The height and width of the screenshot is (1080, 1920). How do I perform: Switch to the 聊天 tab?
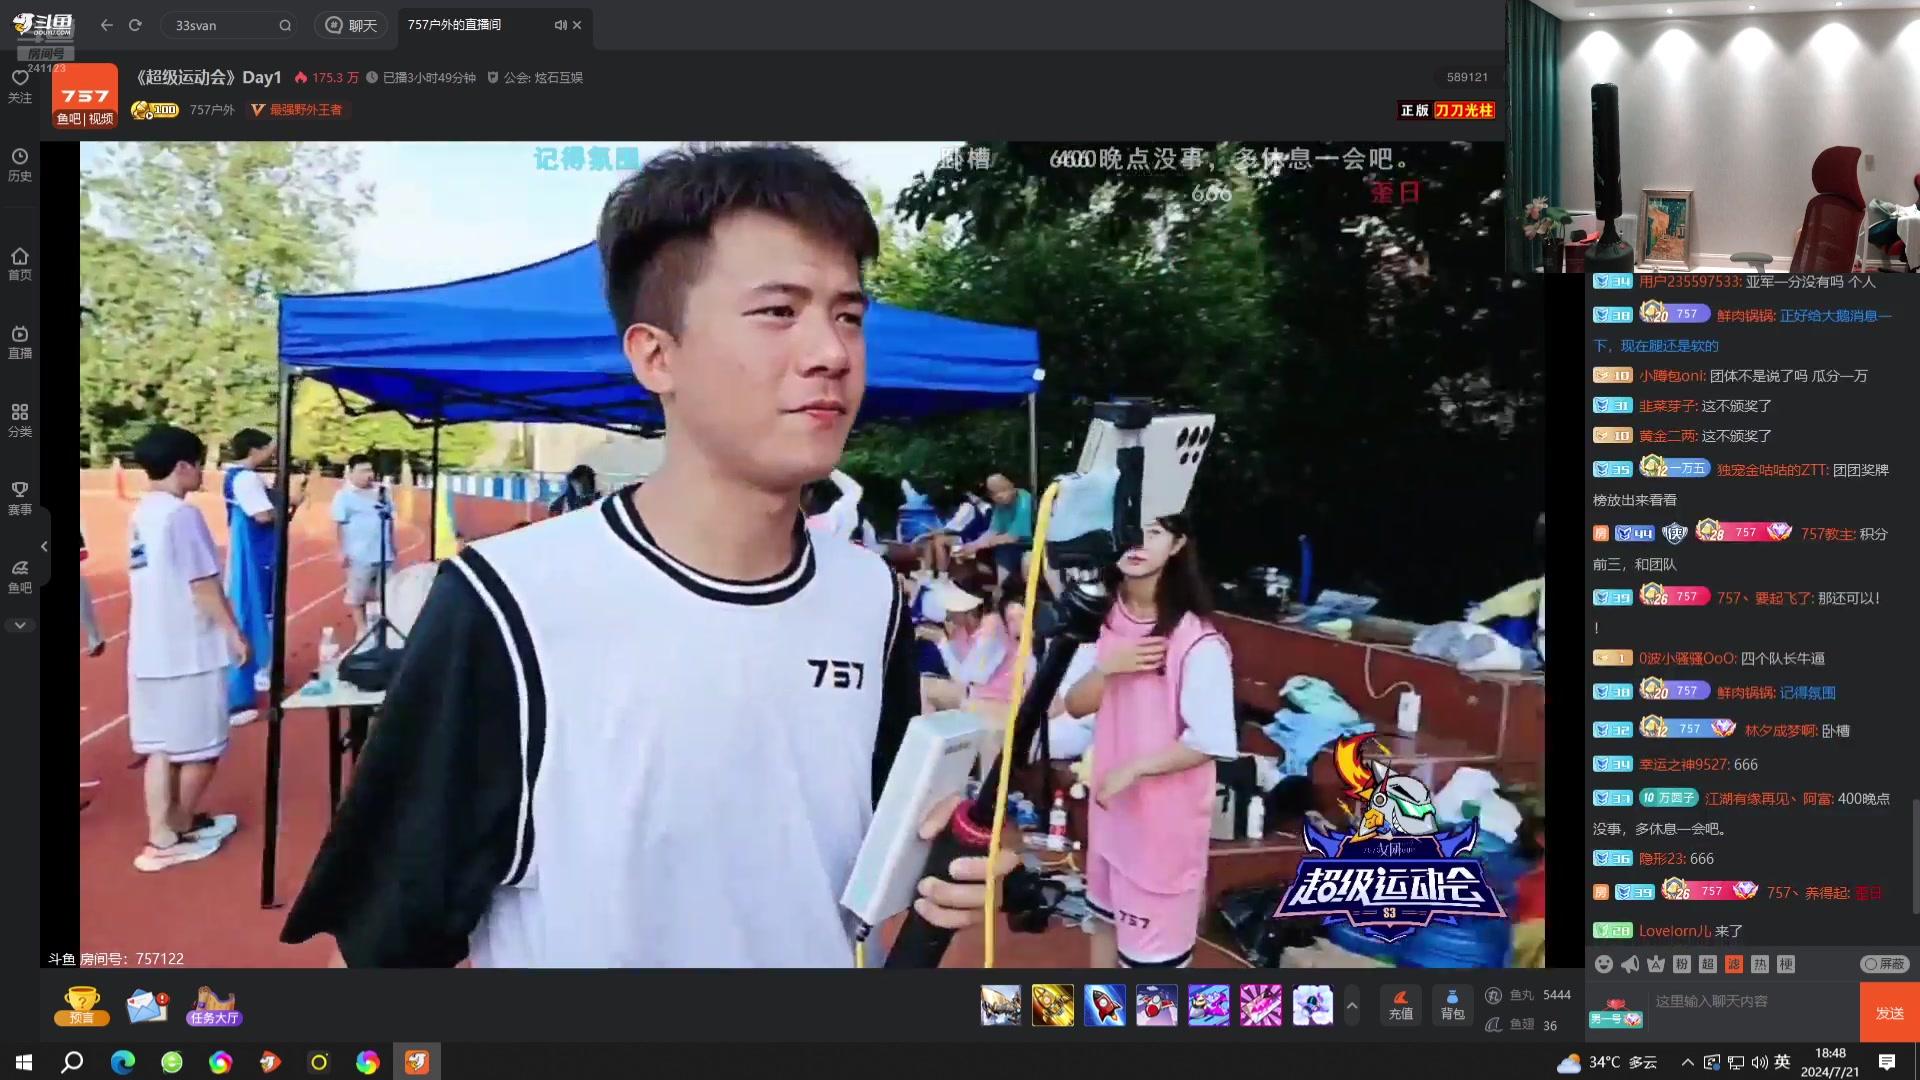(x=350, y=24)
